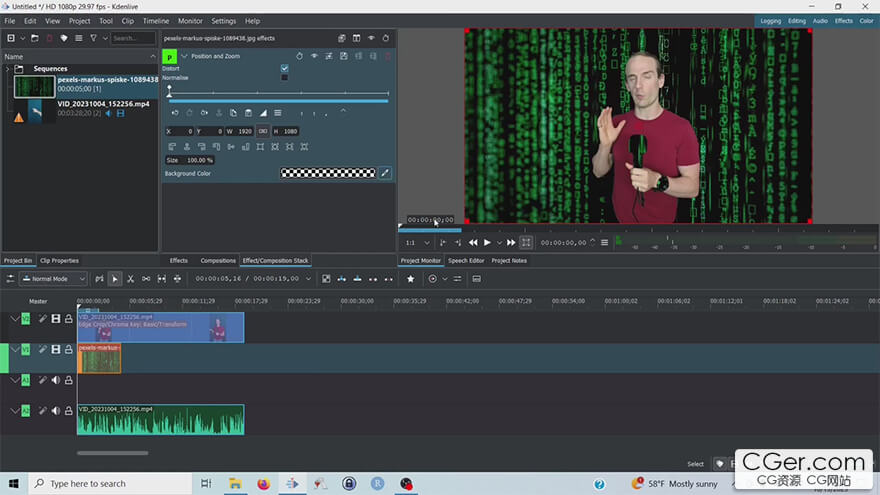The width and height of the screenshot is (880, 495).
Task: Play the project monitor preview
Action: point(487,242)
